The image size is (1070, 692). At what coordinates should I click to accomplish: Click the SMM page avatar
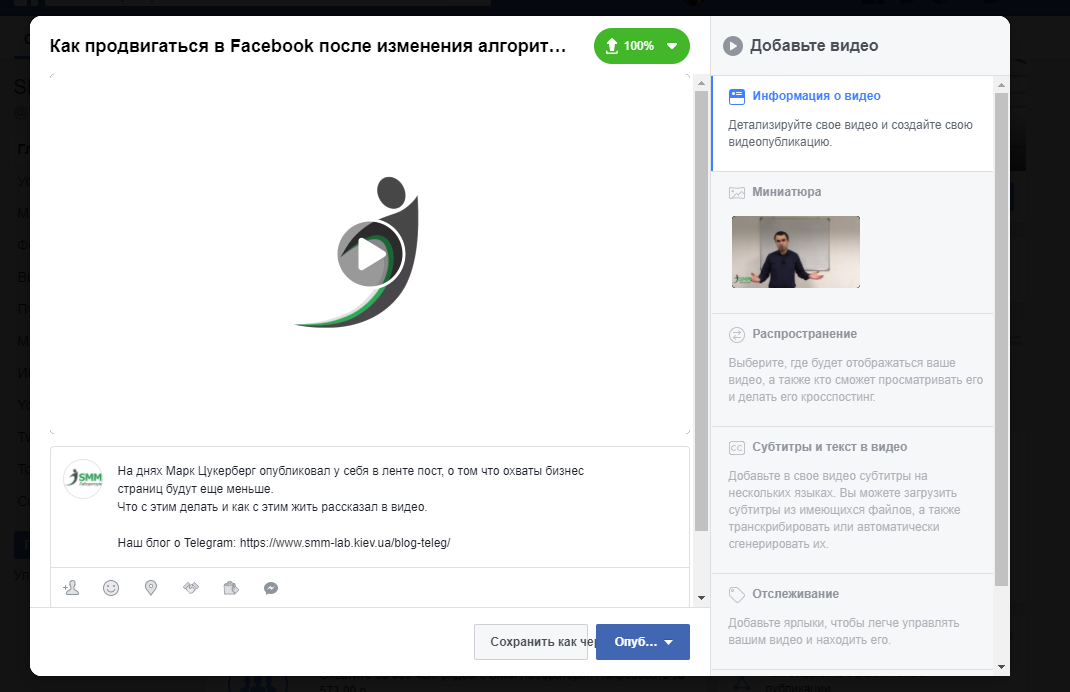(83, 478)
